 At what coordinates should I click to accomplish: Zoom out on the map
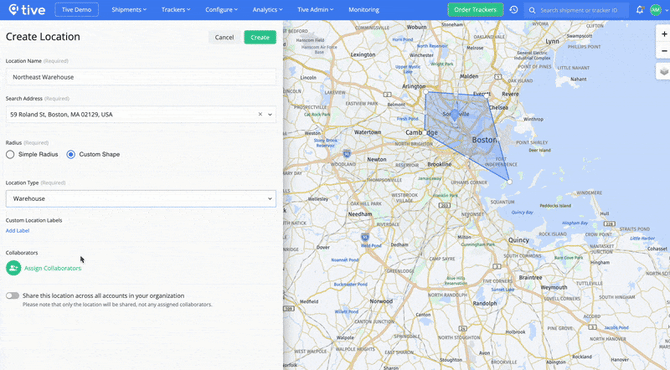(664, 50)
